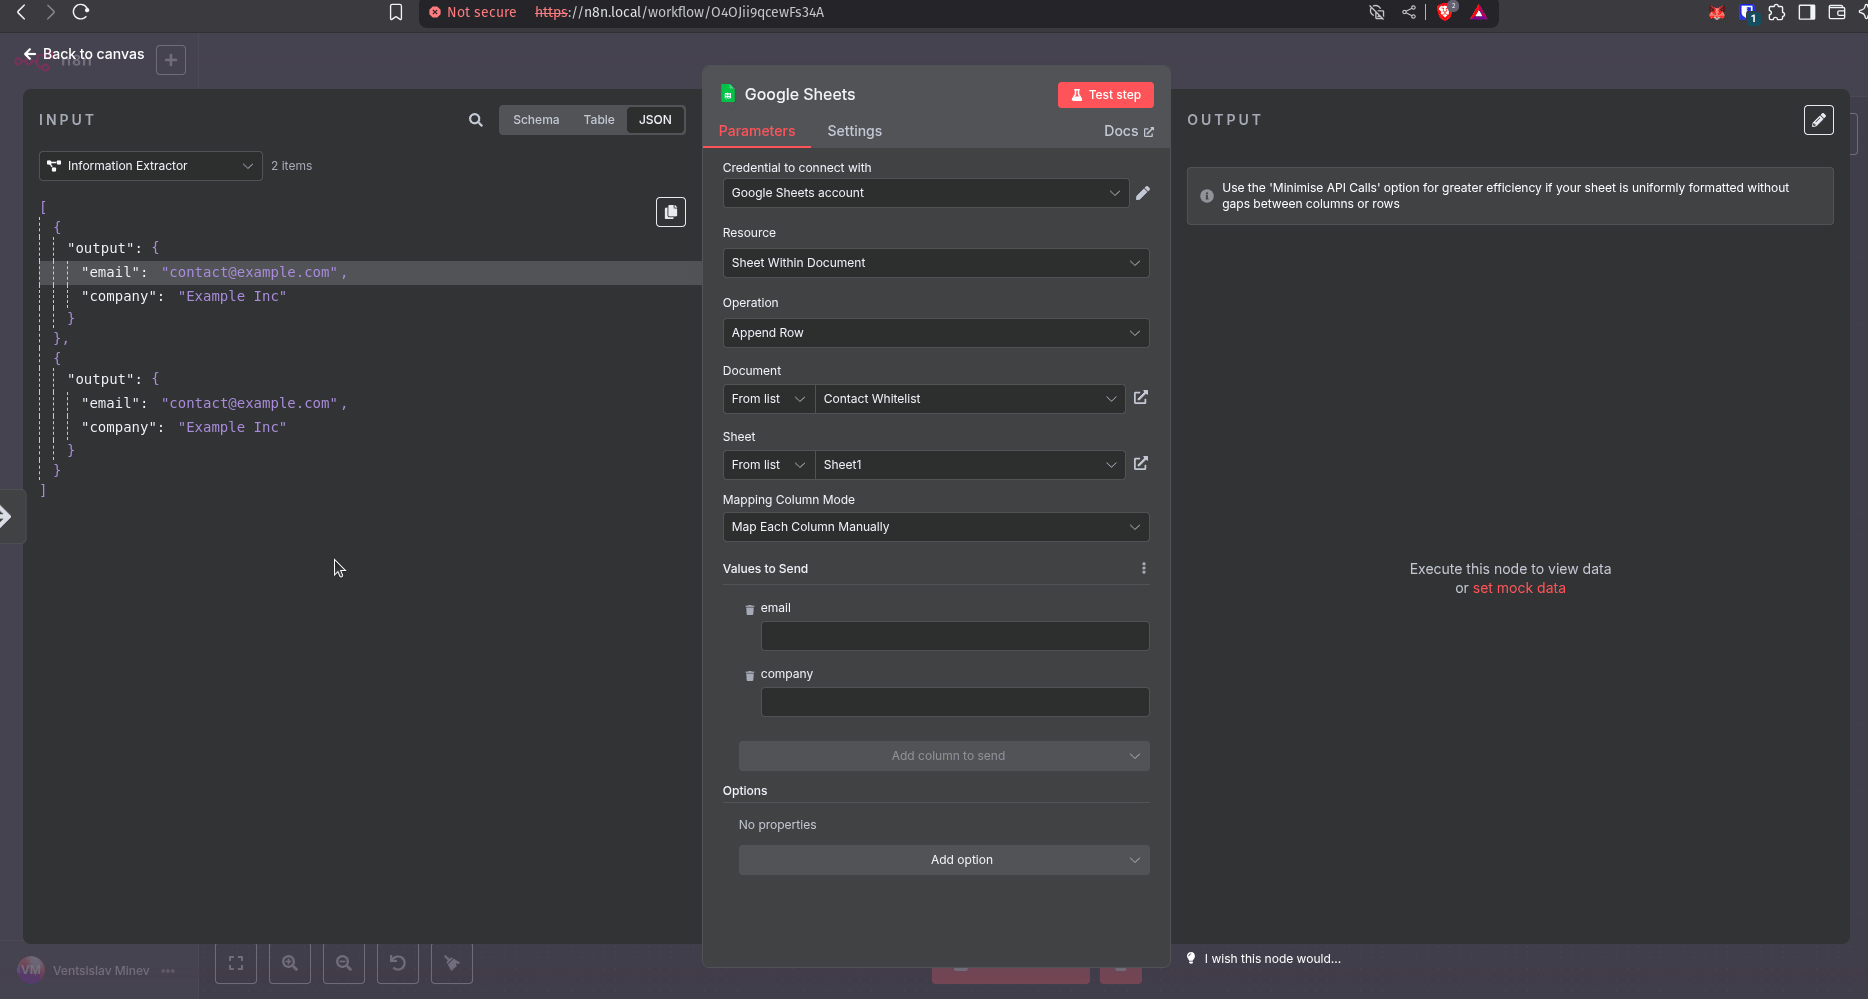The width and height of the screenshot is (1868, 999).
Task: Open the Operation Append Row dropdown
Action: point(936,333)
